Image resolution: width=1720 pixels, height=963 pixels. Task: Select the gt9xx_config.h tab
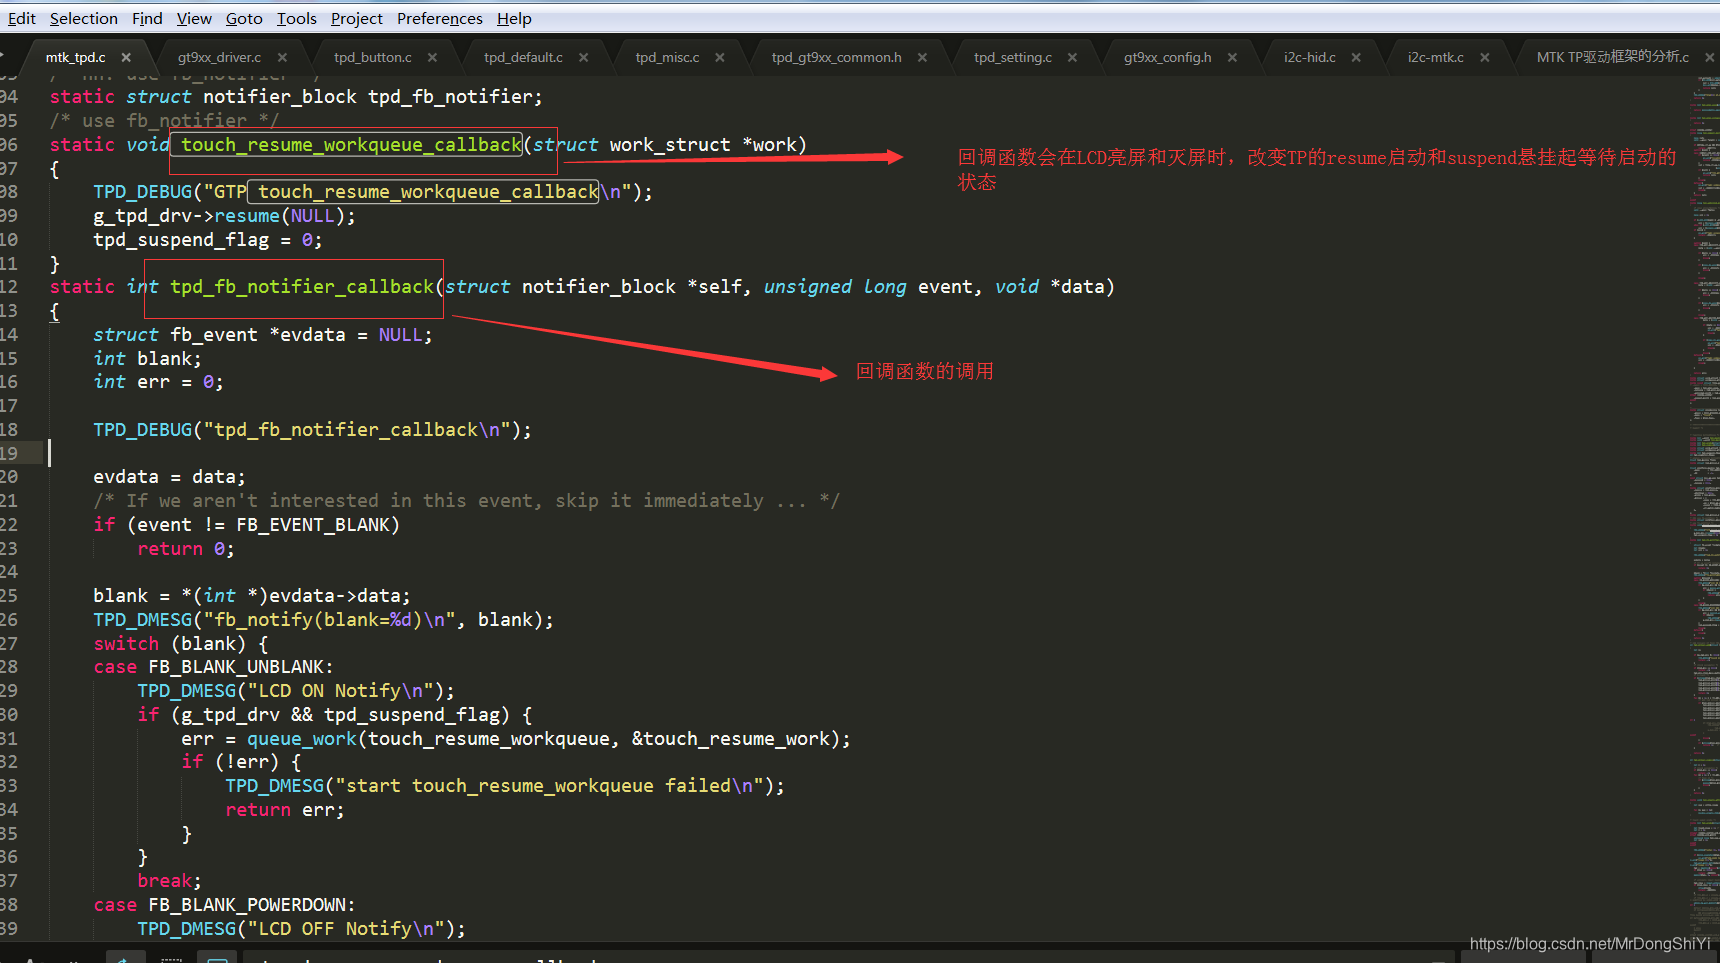click(1167, 58)
